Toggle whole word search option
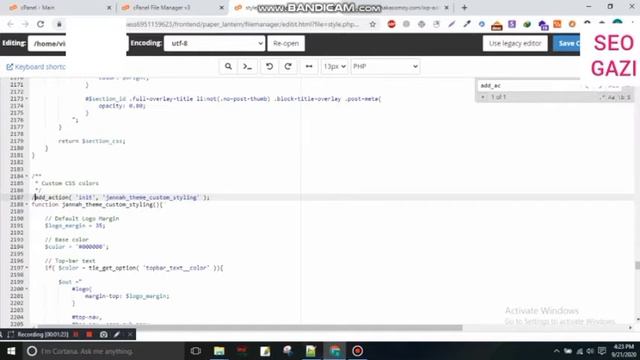 [x=622, y=97]
